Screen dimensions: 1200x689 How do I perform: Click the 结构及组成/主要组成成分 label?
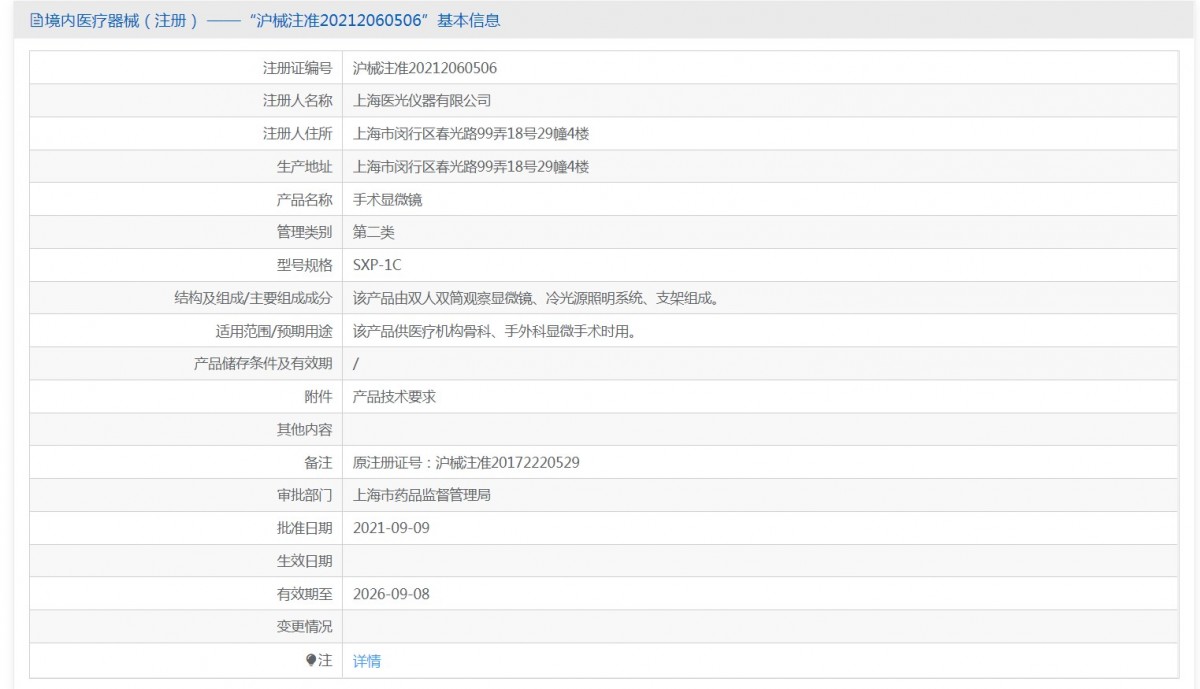253,298
